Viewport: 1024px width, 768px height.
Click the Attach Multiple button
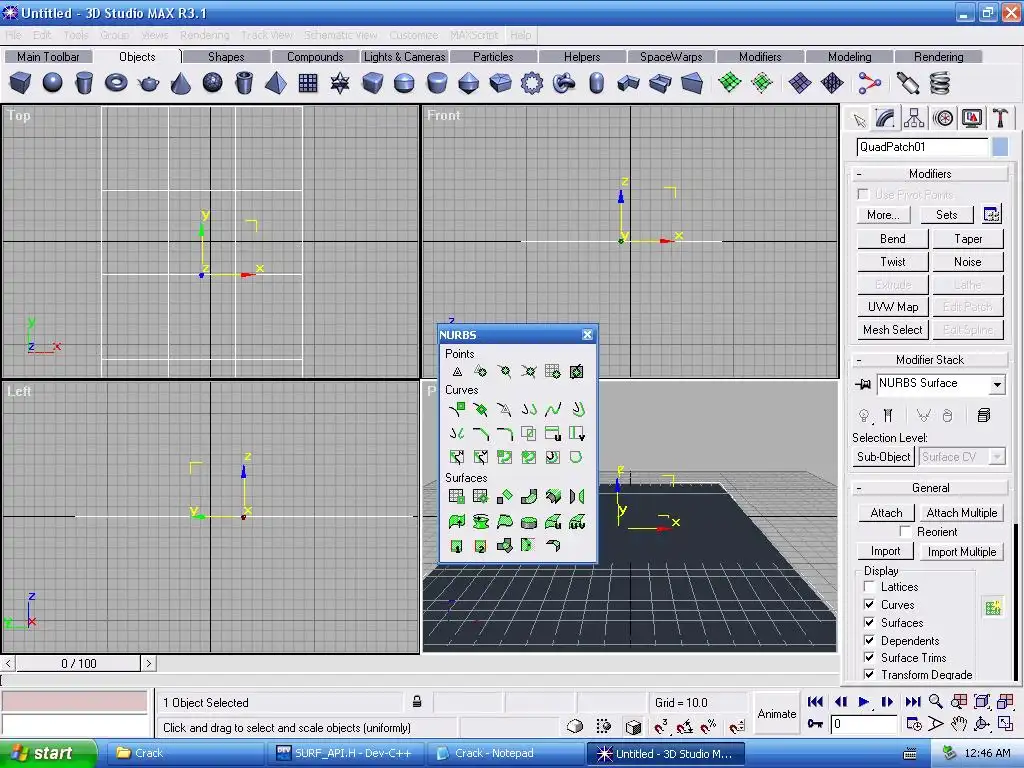[x=961, y=513]
